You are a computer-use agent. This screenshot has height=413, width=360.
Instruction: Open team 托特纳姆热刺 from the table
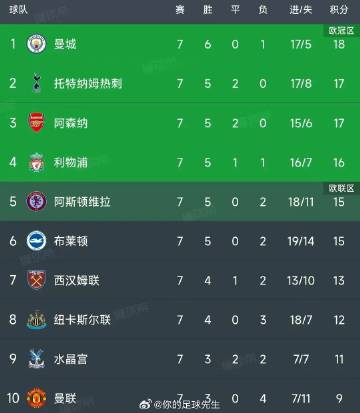[x=88, y=83]
